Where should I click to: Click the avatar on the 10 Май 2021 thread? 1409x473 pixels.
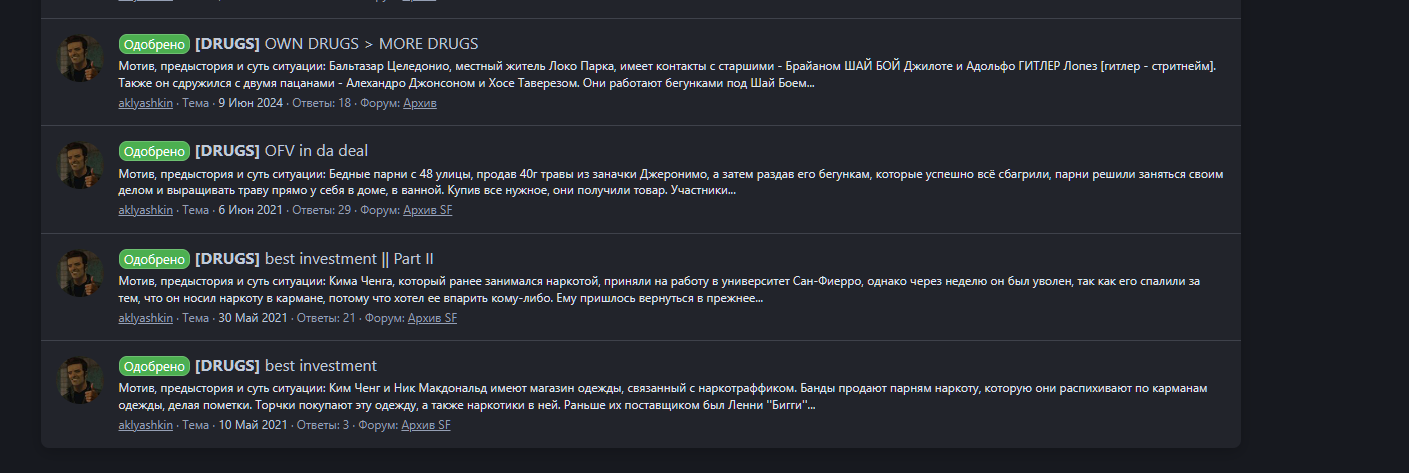tap(81, 380)
